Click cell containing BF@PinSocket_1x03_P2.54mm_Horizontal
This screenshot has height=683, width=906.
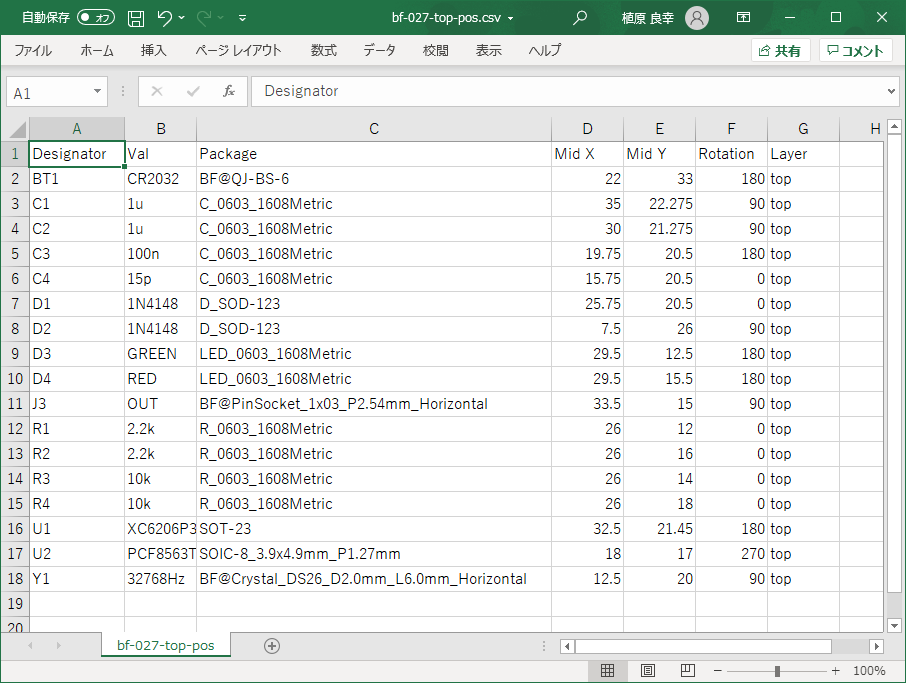374,404
